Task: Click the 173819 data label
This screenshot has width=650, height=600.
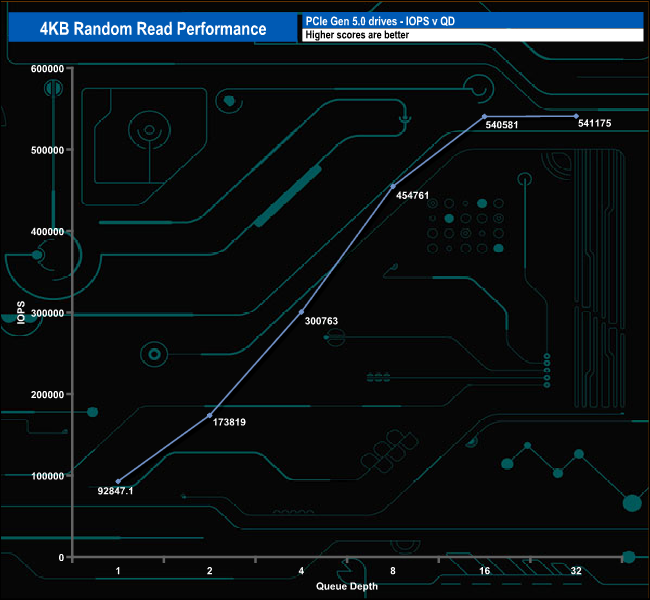Action: click(x=230, y=423)
